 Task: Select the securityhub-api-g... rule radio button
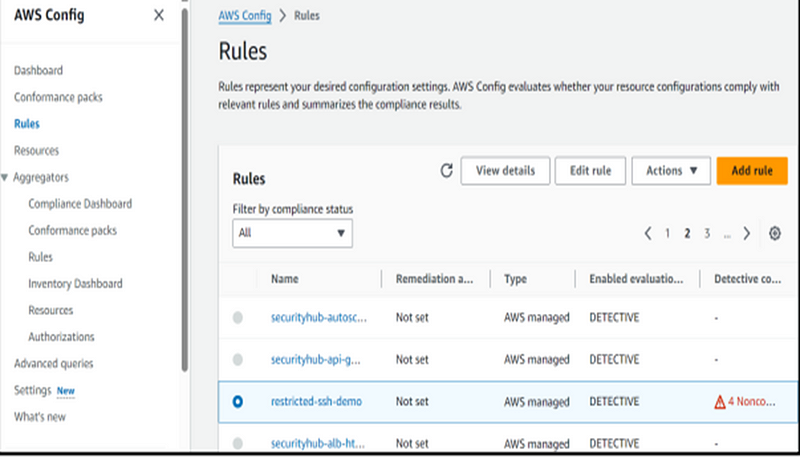[238, 360]
